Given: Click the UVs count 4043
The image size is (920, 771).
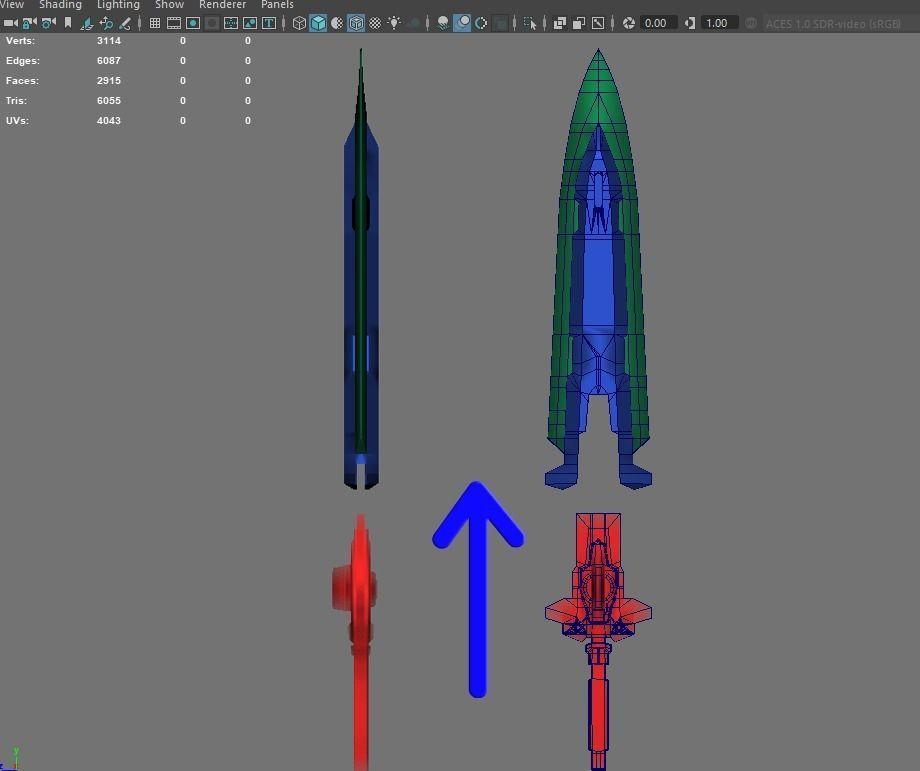Looking at the screenshot, I should pyautogui.click(x=109, y=120).
